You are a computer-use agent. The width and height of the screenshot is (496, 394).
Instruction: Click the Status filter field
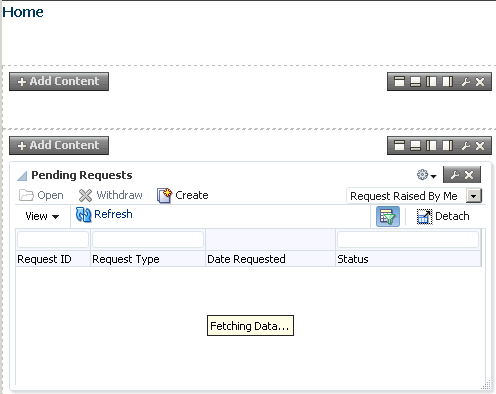pos(408,240)
